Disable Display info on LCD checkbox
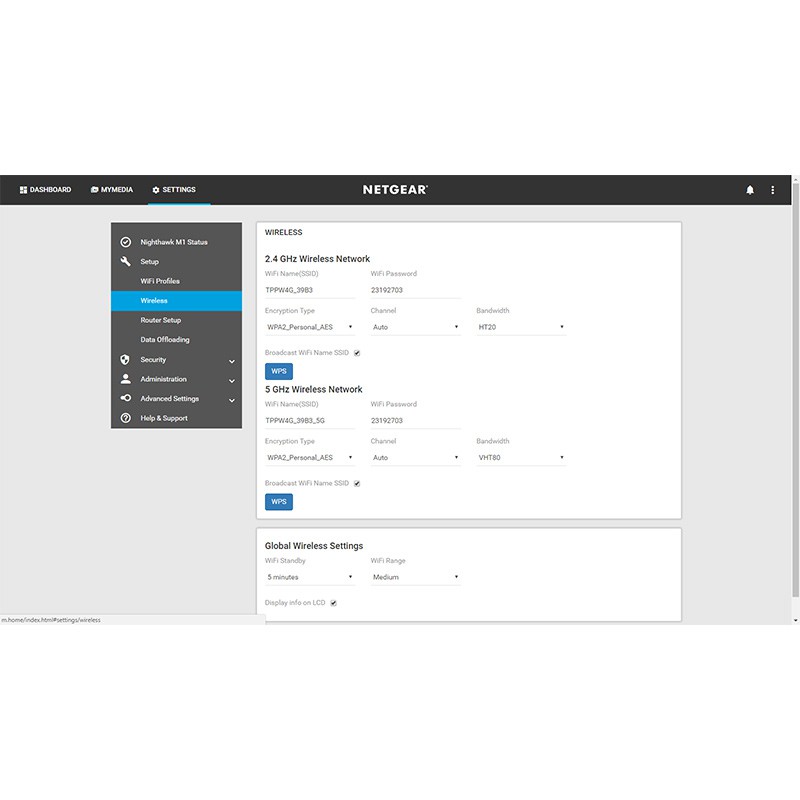Viewport: 800px width, 800px height. tap(334, 603)
